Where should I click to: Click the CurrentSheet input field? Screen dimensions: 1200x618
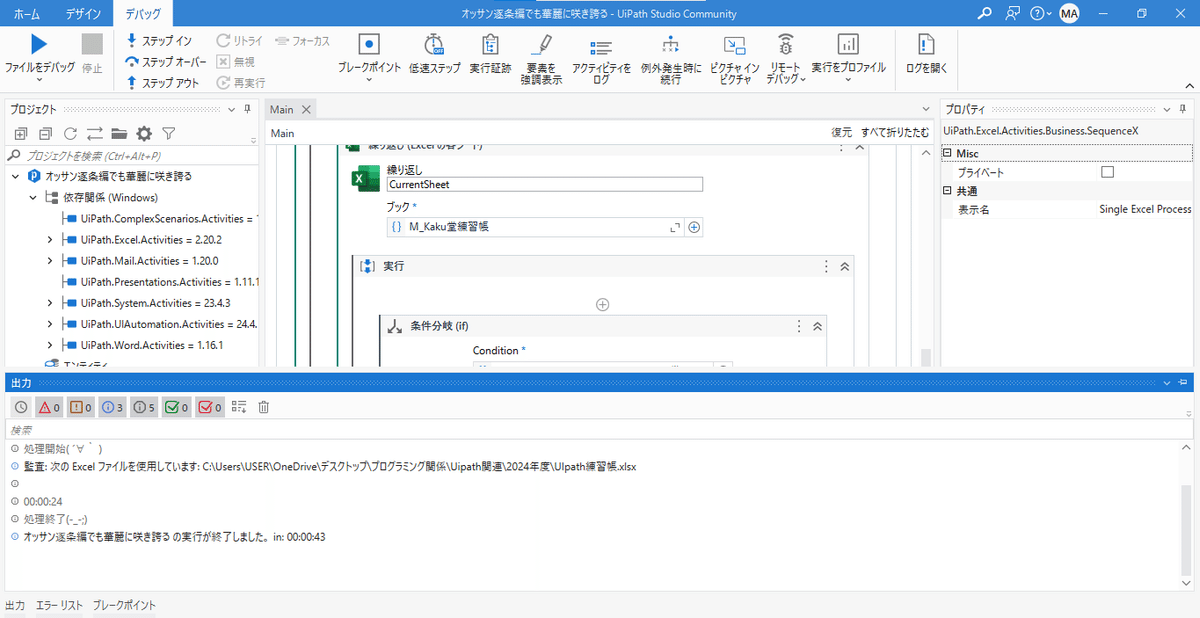[x=545, y=184]
